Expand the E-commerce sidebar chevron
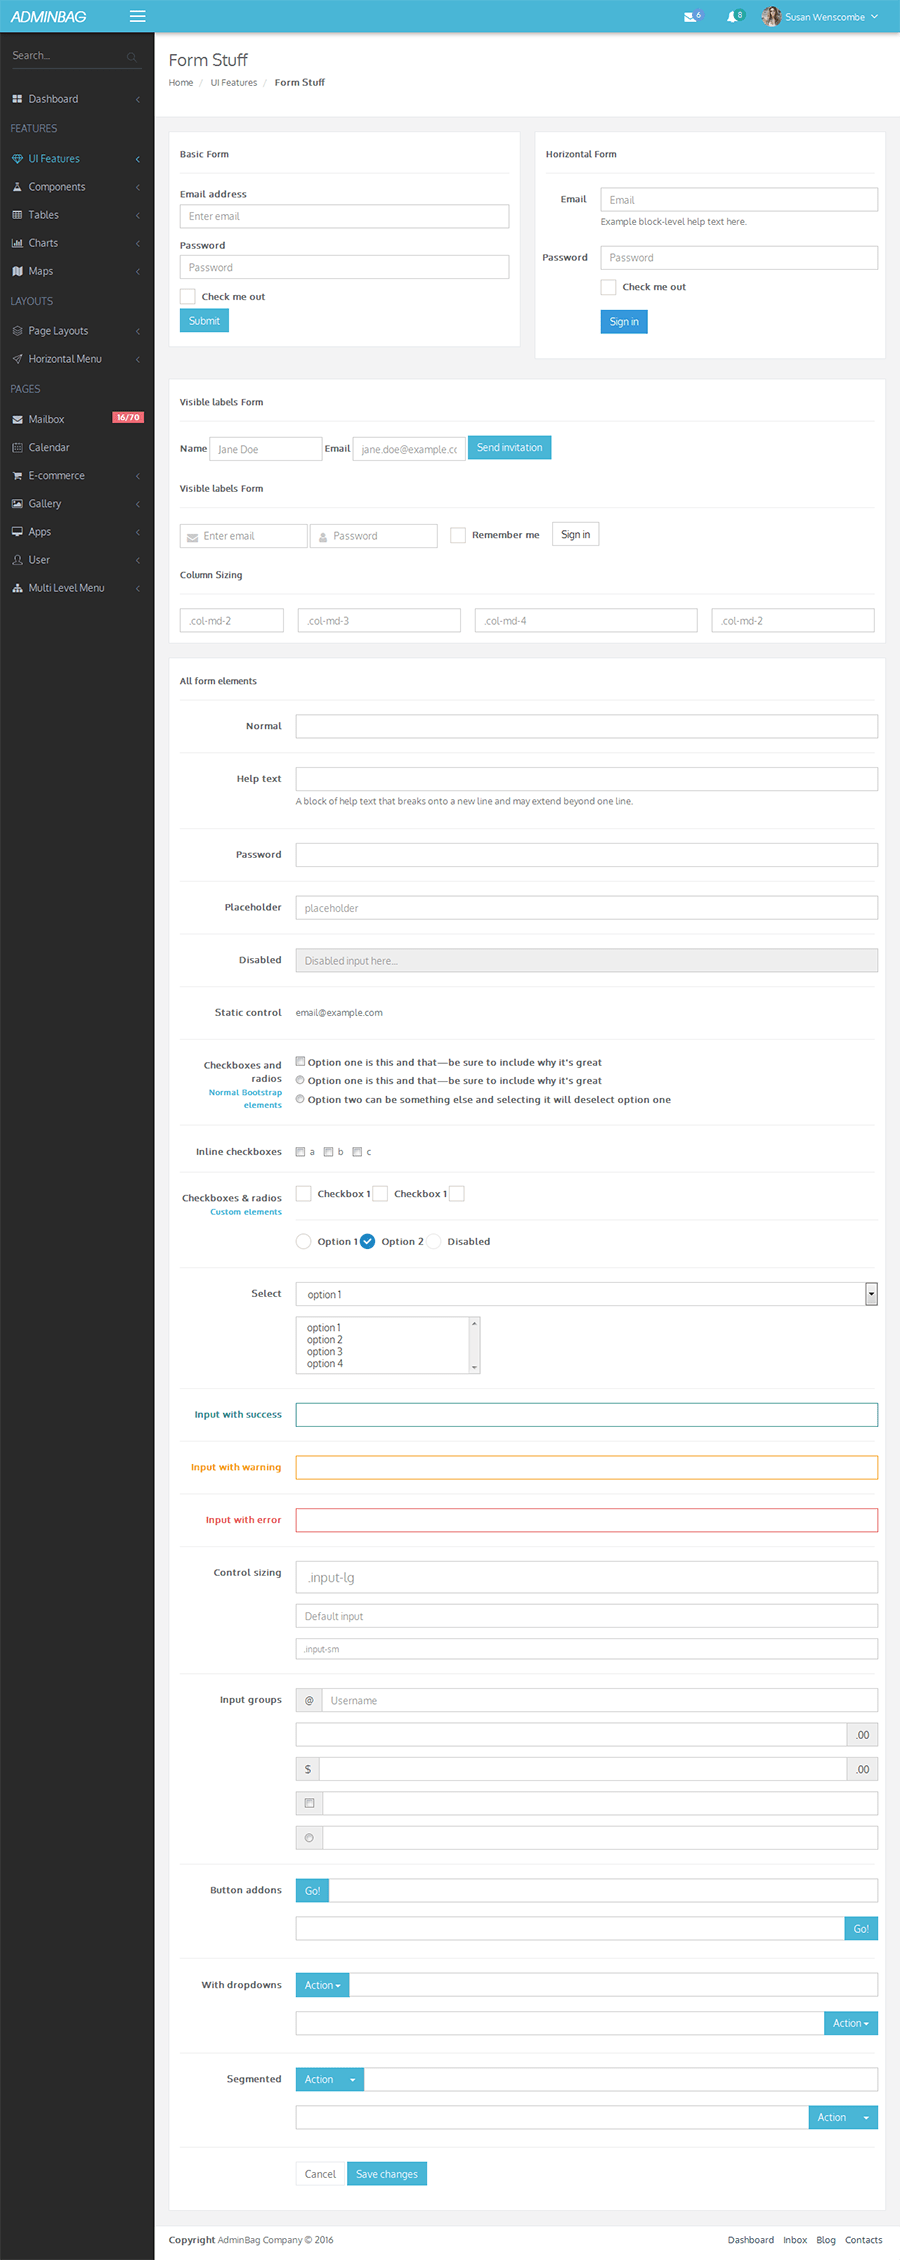Viewport: 900px width, 2260px height. coord(138,476)
